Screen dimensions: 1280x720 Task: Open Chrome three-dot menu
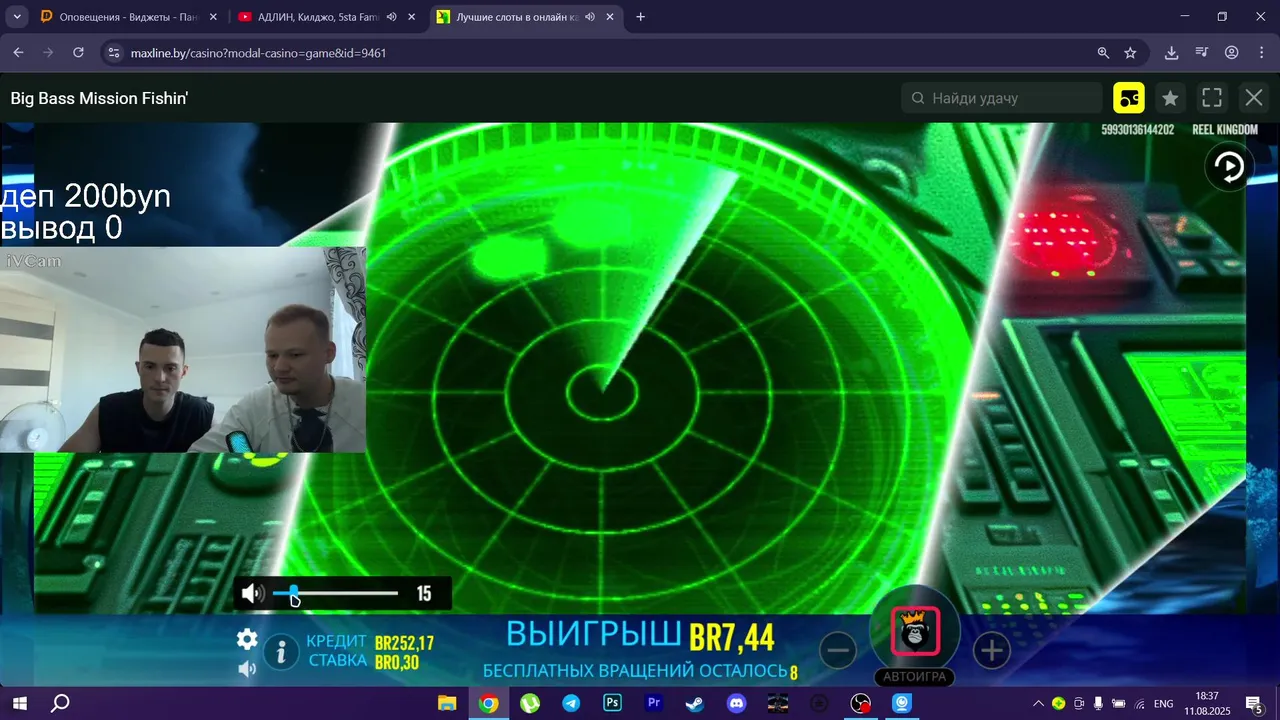pyautogui.click(x=1261, y=53)
